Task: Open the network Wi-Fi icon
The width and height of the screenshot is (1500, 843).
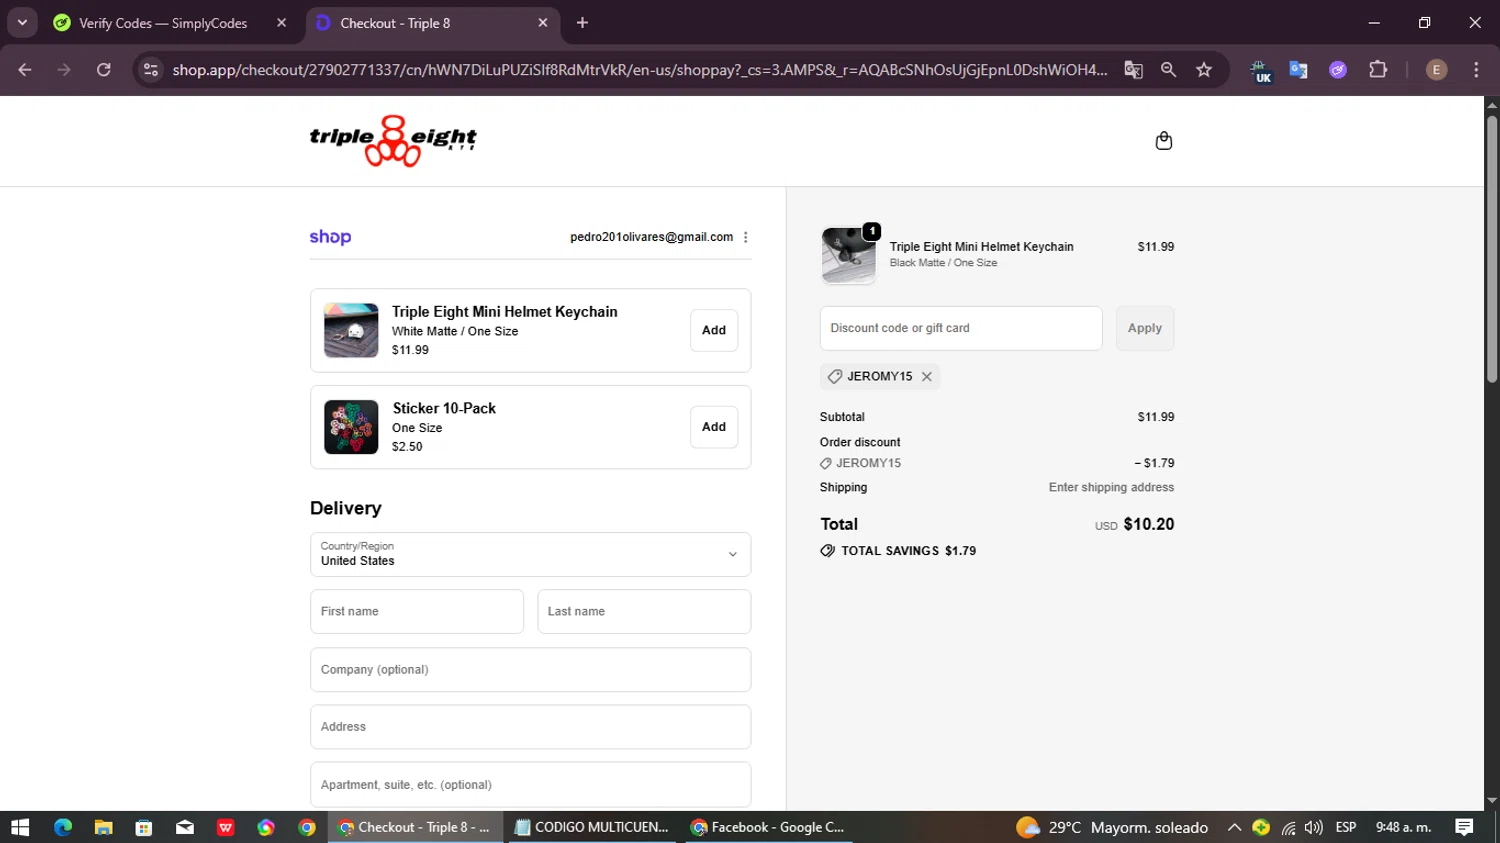Action: [1288, 827]
